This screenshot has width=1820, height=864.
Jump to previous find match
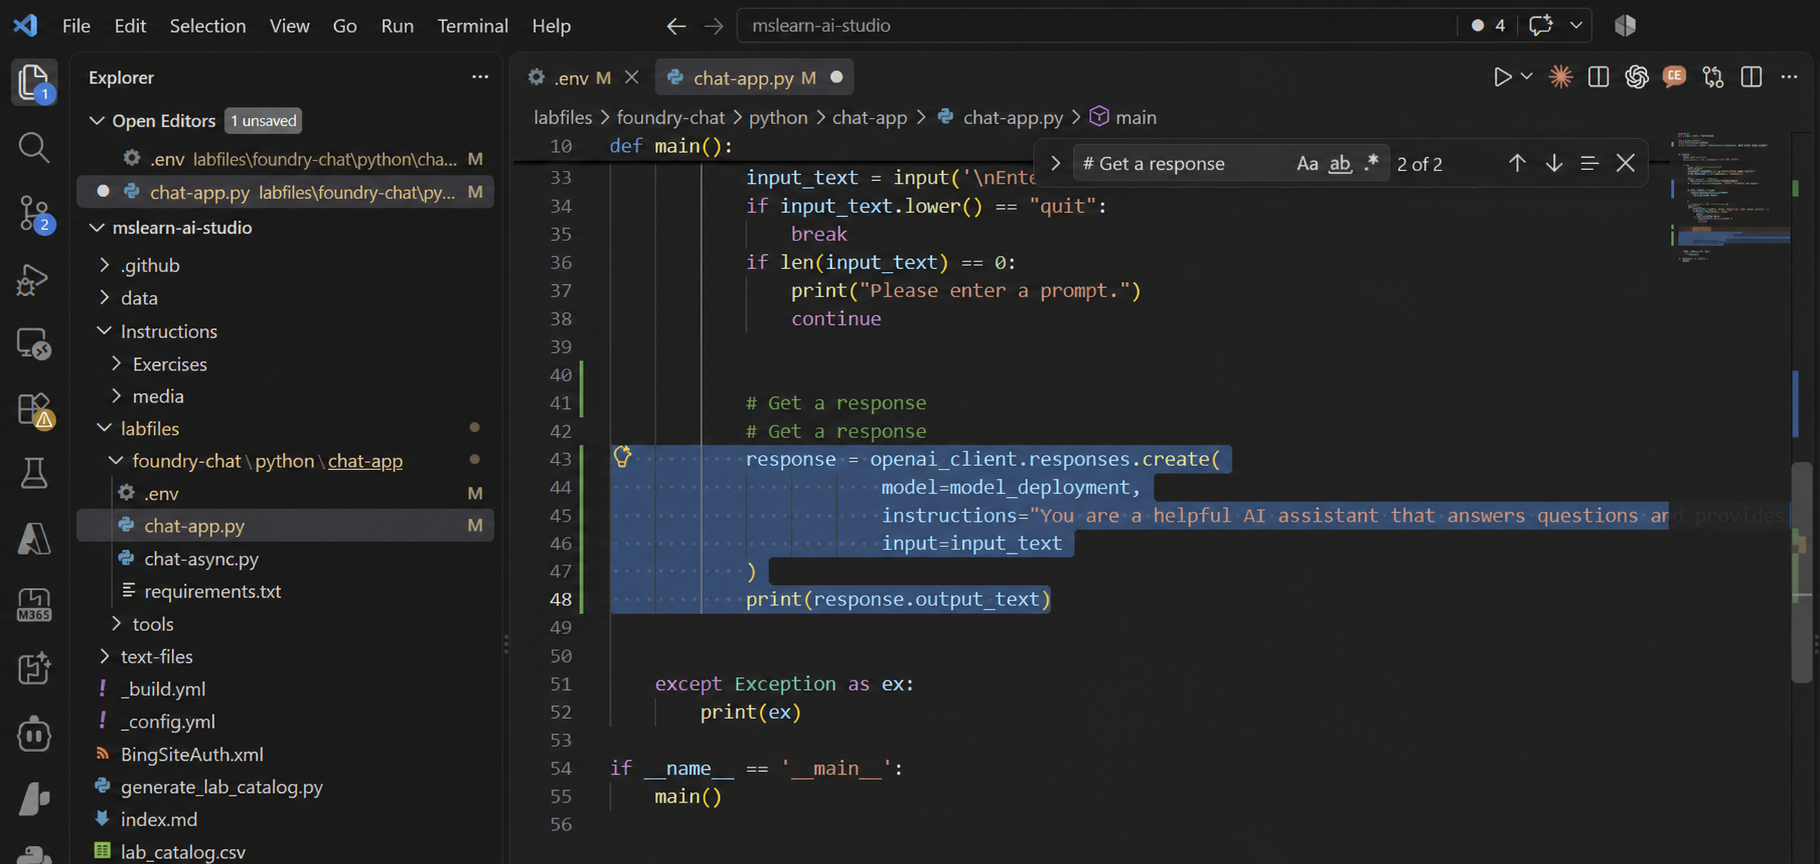(x=1517, y=163)
